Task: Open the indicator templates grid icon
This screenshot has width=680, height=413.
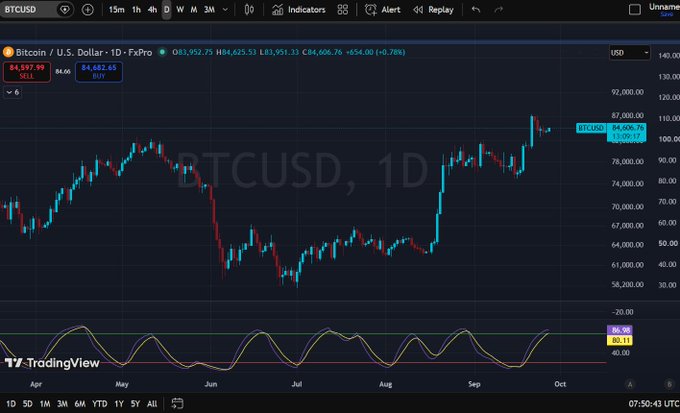Action: 343,10
